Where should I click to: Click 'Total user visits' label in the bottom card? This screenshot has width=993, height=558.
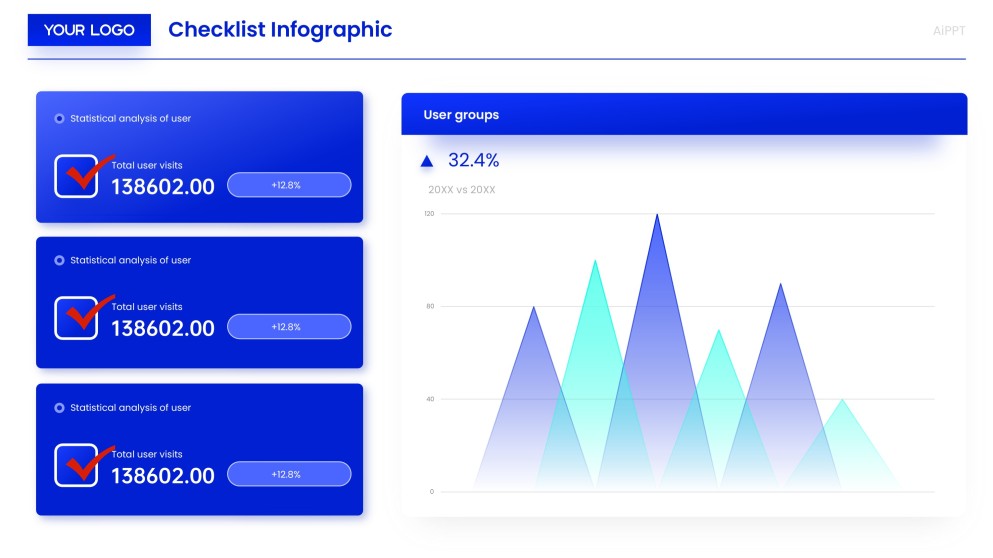(x=147, y=454)
